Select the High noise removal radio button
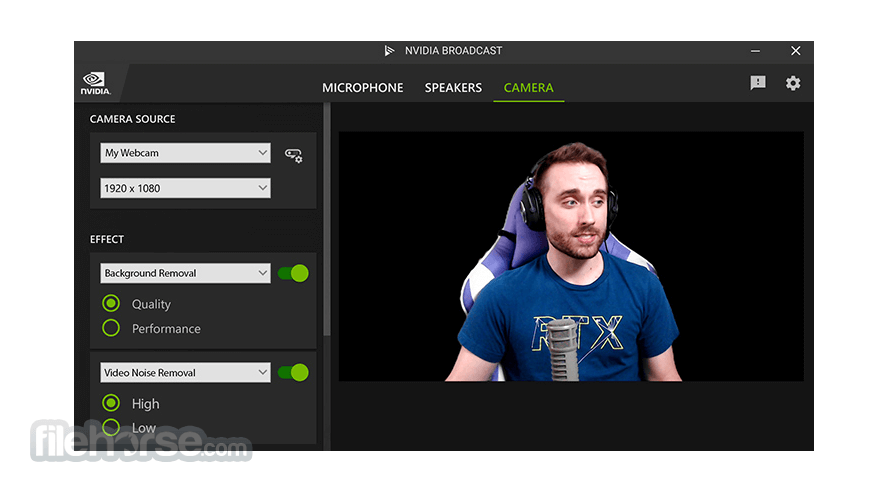This screenshot has height=492, width=888. pos(111,403)
